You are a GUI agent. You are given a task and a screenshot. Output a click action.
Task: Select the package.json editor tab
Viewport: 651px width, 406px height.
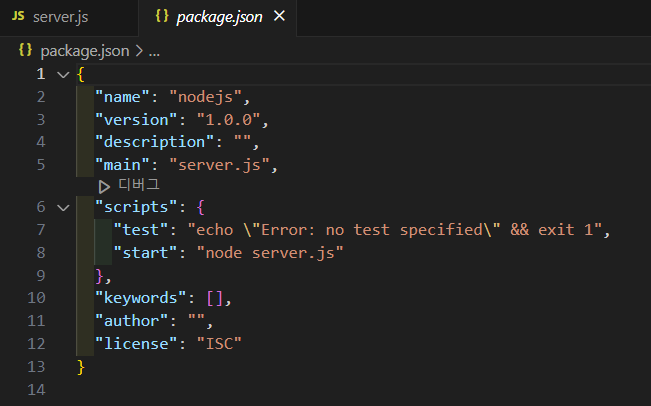218,17
